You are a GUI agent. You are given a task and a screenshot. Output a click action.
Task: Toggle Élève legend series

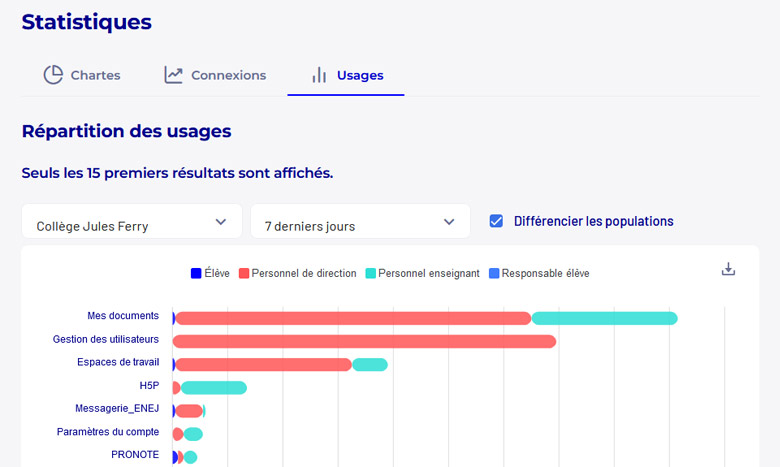210,273
